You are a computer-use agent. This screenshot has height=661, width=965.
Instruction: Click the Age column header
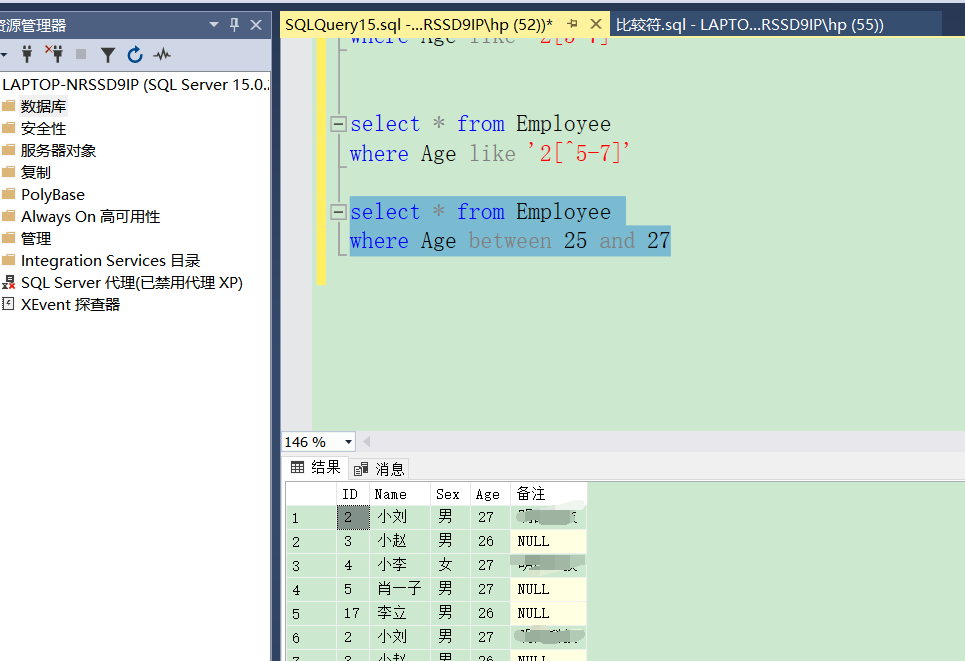pos(491,494)
